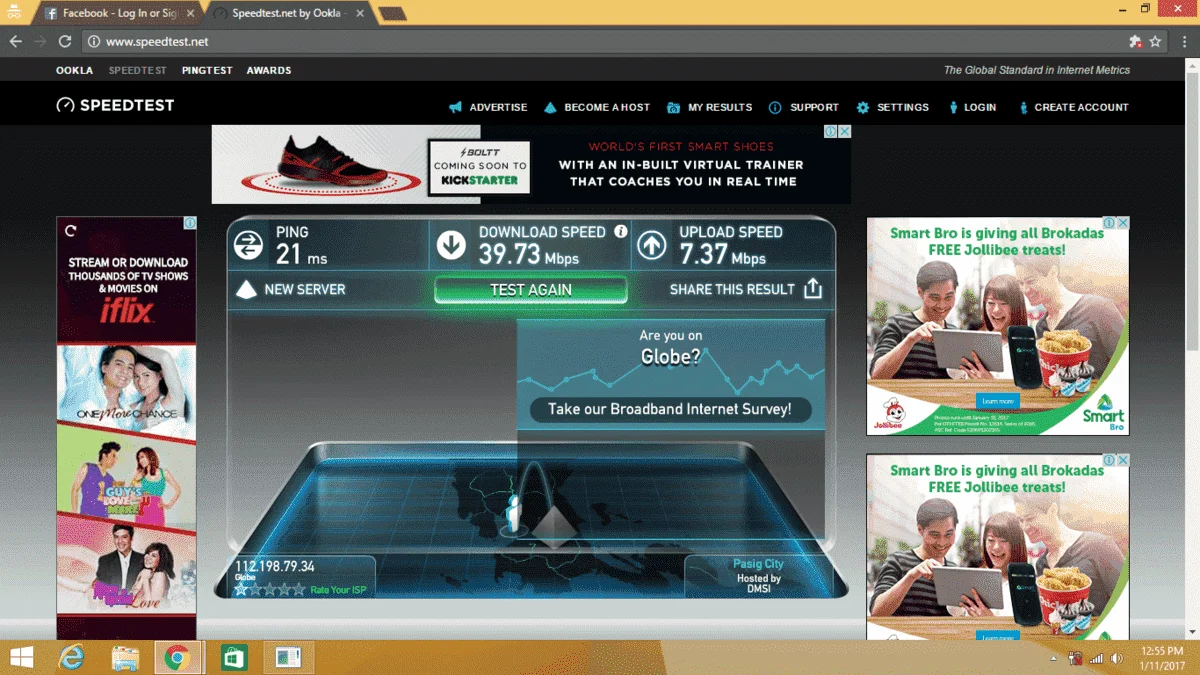Click New Server text link
This screenshot has width=1200, height=675.
click(x=305, y=289)
